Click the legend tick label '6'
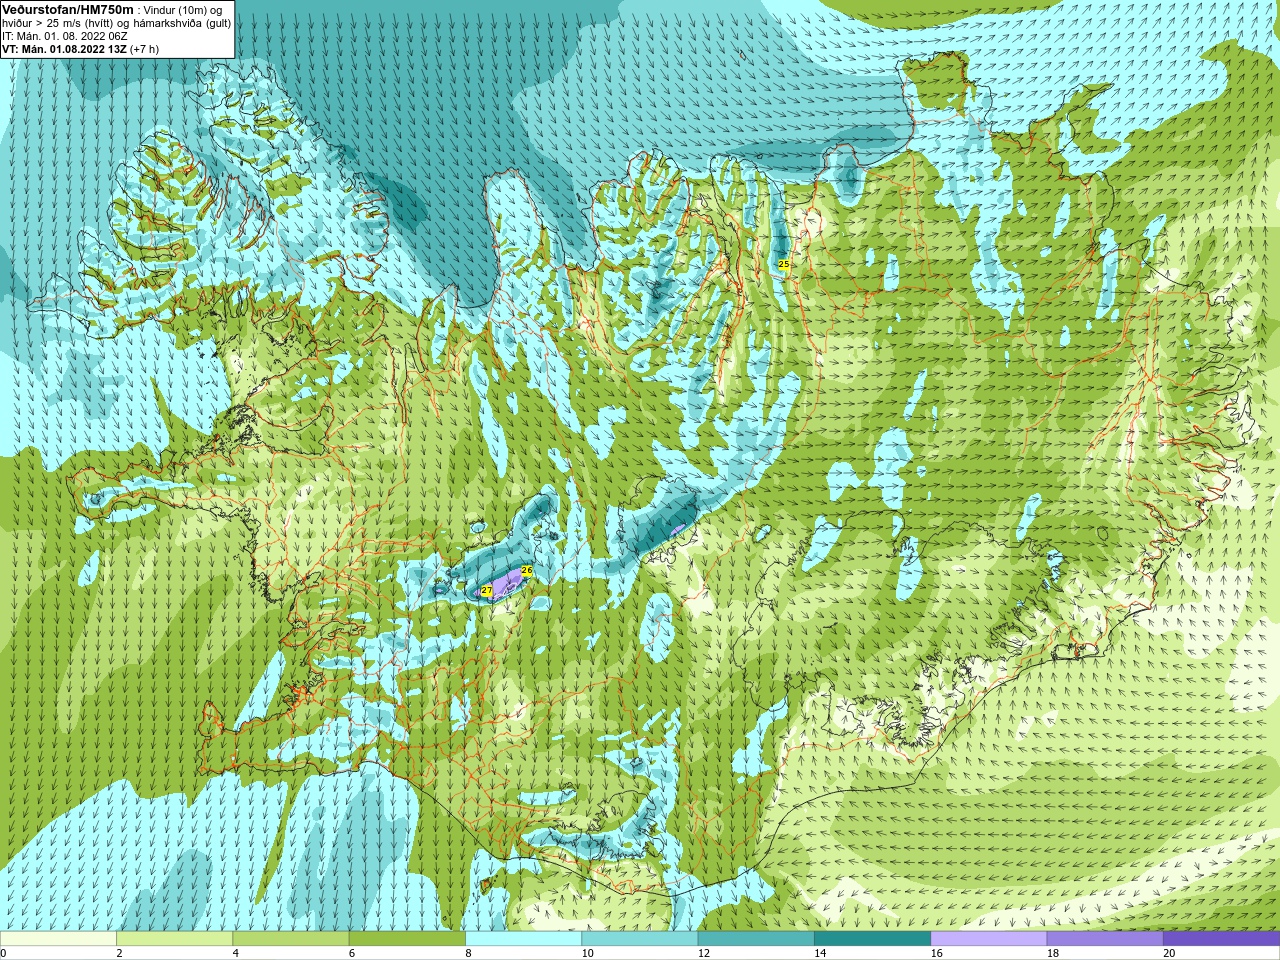1280x960 pixels. [352, 953]
